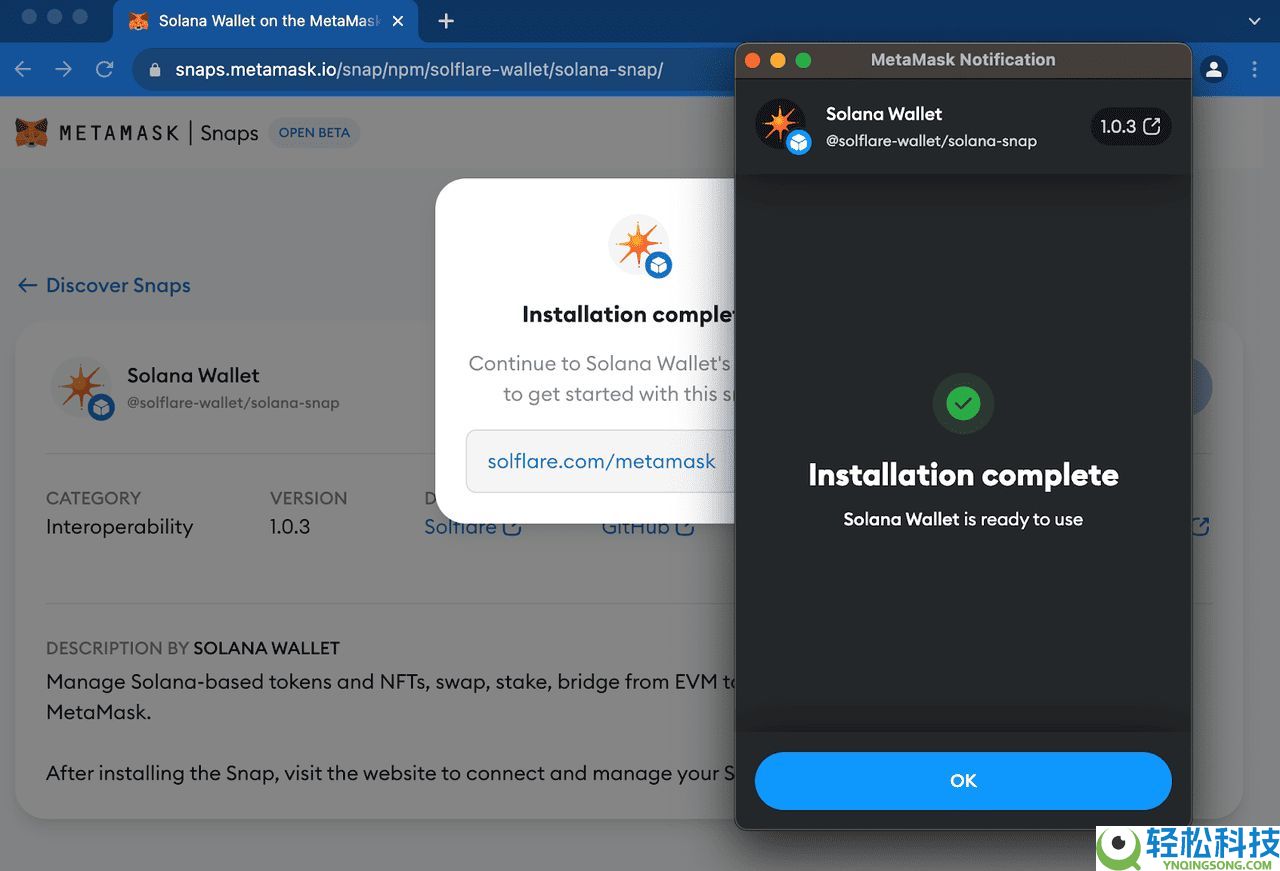View site security lock information

(154, 70)
